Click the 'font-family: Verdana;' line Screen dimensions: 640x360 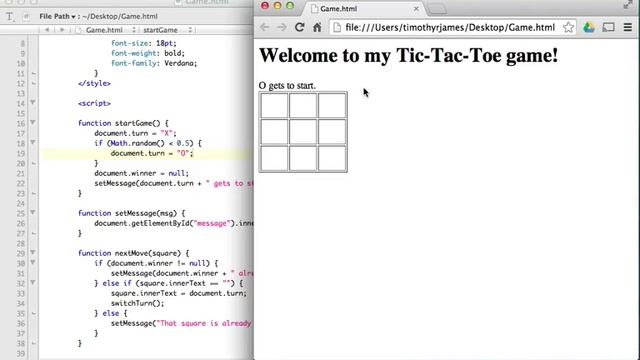point(154,63)
